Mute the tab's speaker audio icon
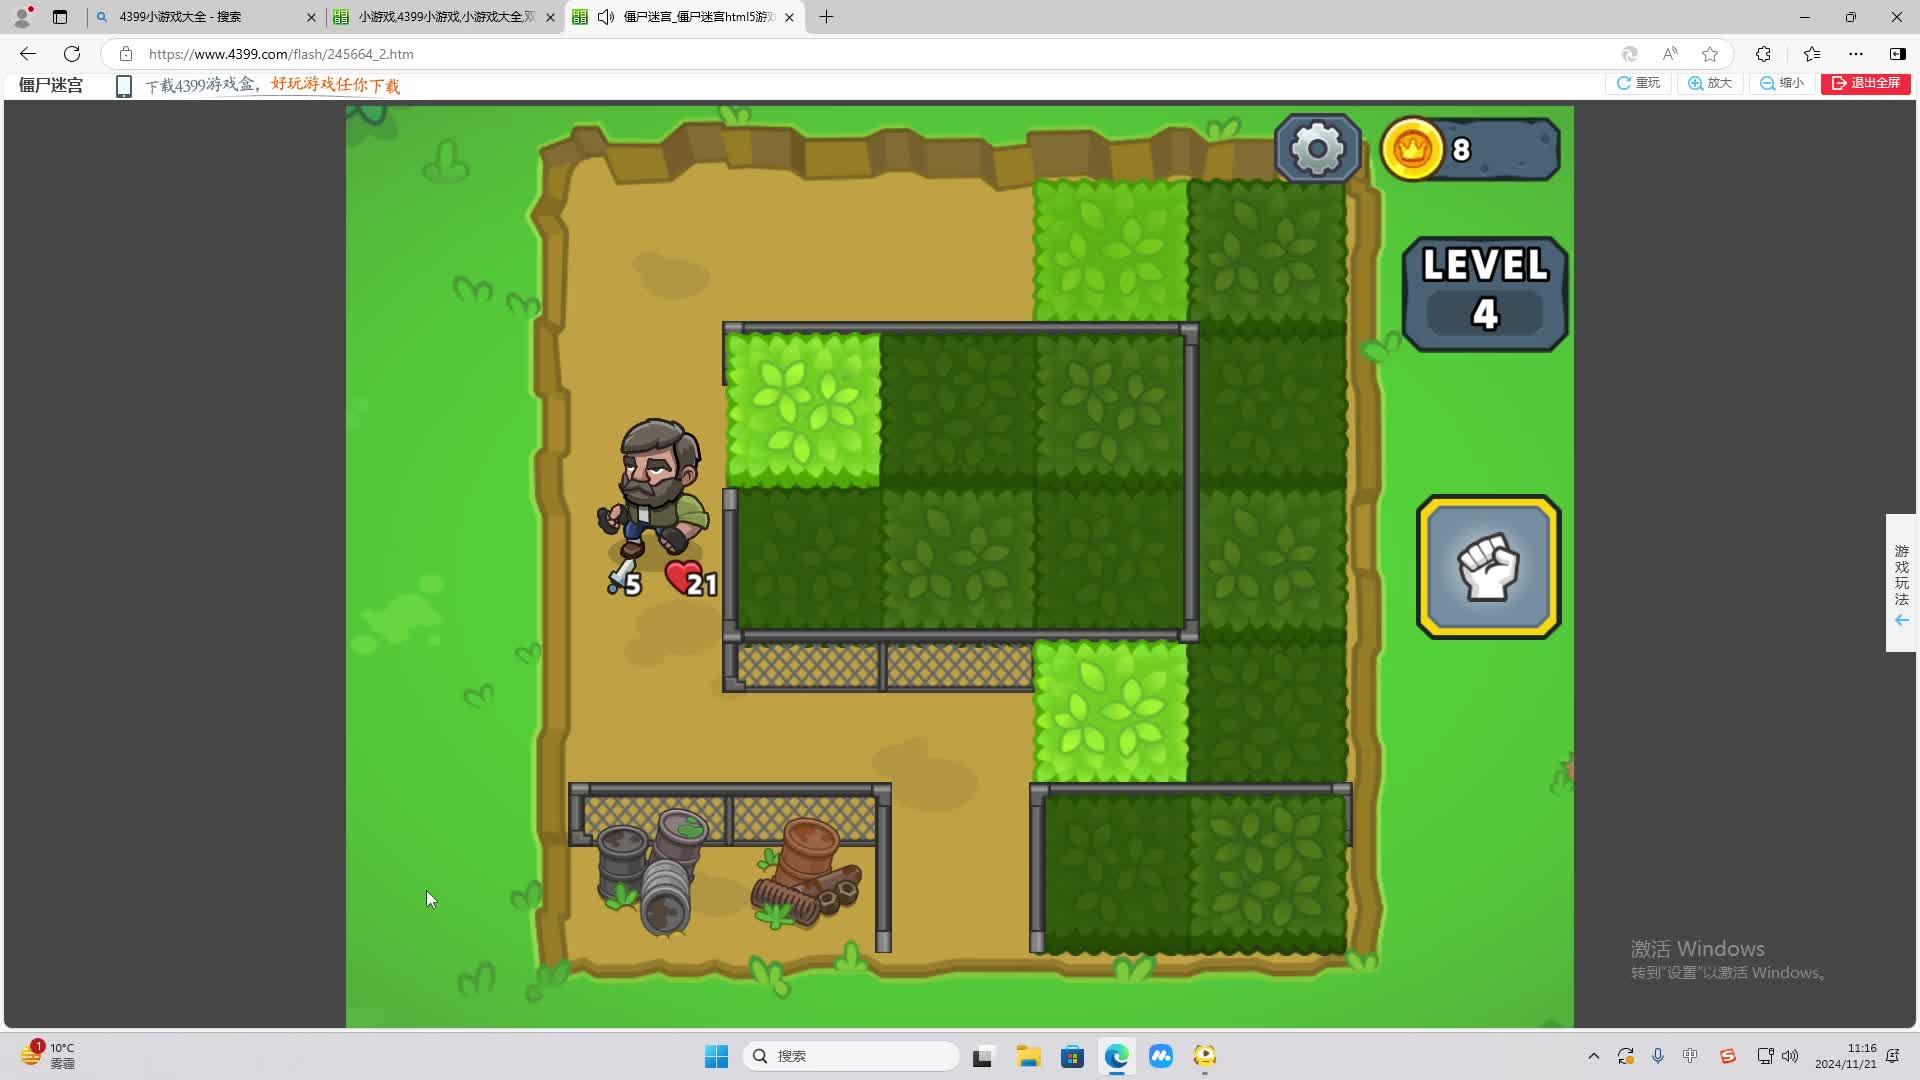 [x=605, y=17]
